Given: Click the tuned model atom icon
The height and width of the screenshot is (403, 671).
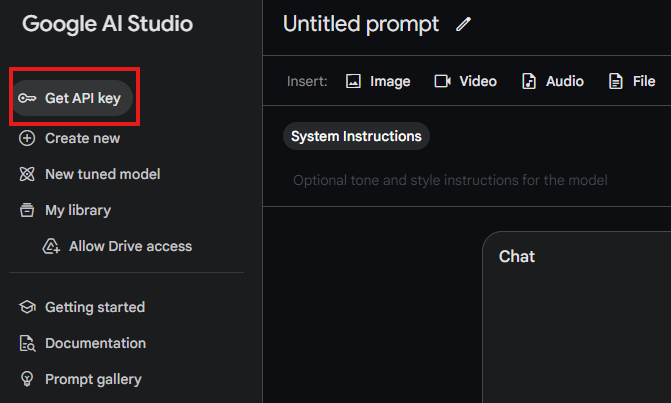Looking at the screenshot, I should [x=27, y=174].
